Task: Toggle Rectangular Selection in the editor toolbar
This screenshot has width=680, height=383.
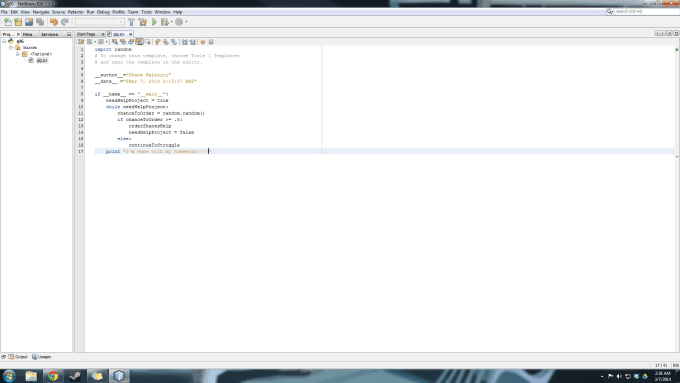Action: click(147, 42)
